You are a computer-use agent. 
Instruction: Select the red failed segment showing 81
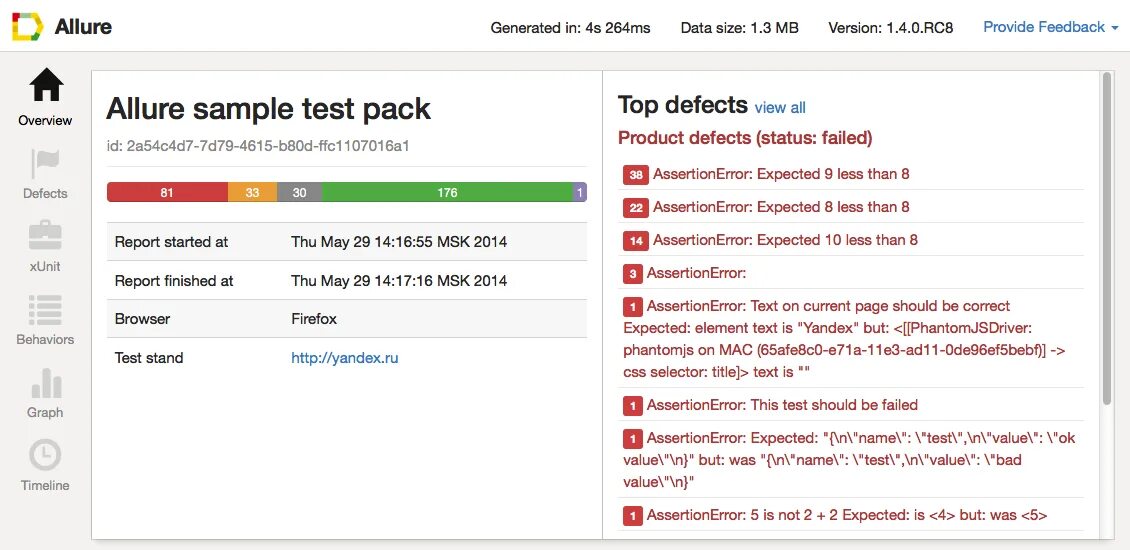pyautogui.click(x=167, y=192)
